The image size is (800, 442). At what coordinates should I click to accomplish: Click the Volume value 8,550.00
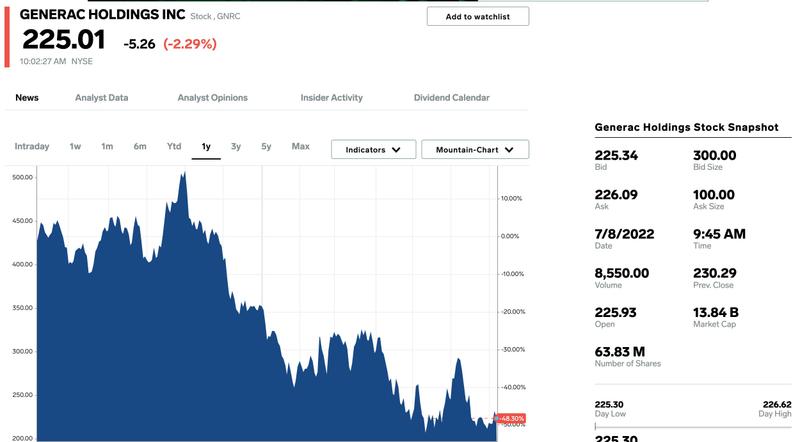(622, 273)
